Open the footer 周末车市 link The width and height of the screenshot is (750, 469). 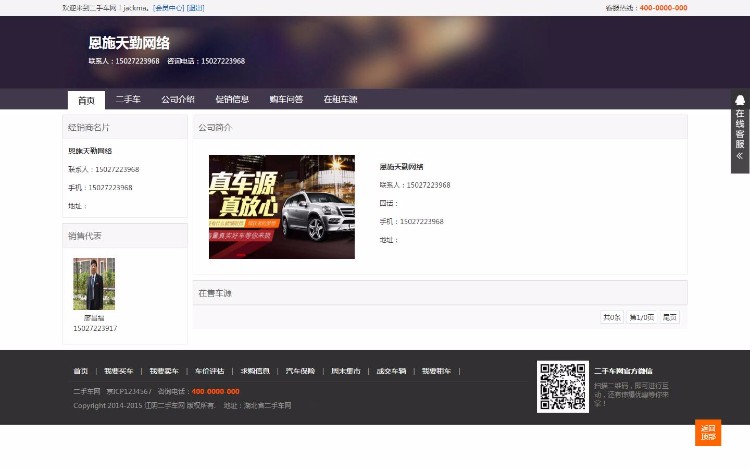346,371
